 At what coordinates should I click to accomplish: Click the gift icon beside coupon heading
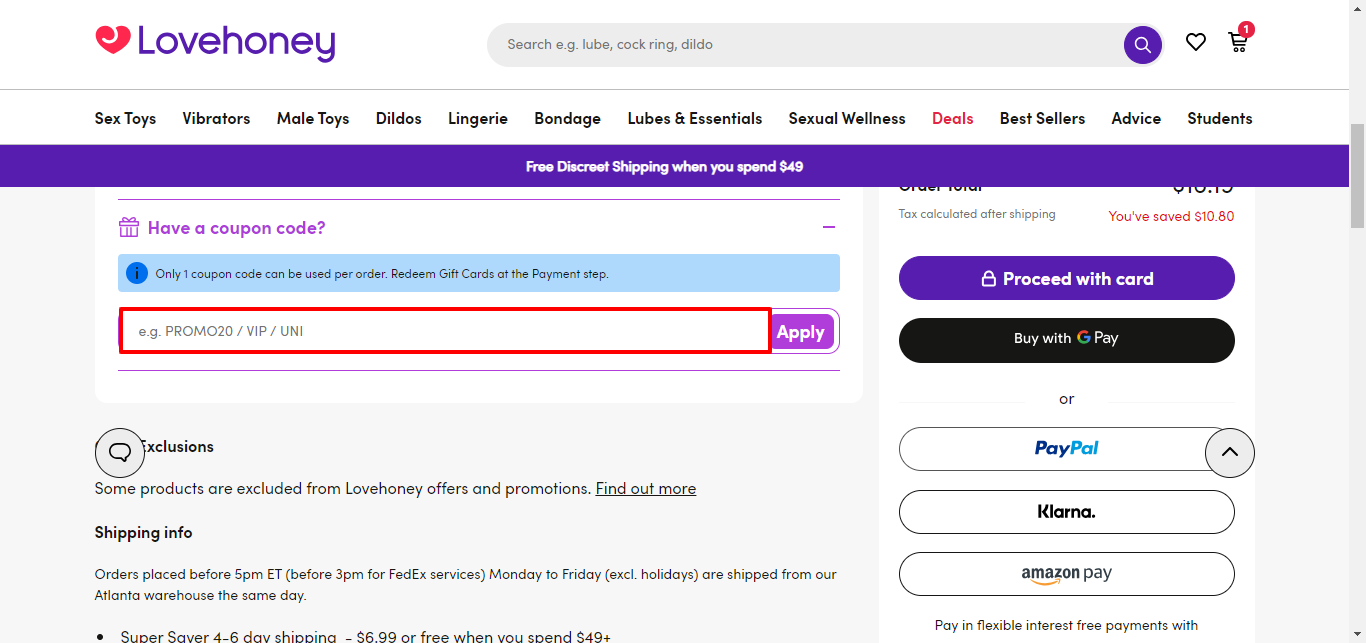129,228
